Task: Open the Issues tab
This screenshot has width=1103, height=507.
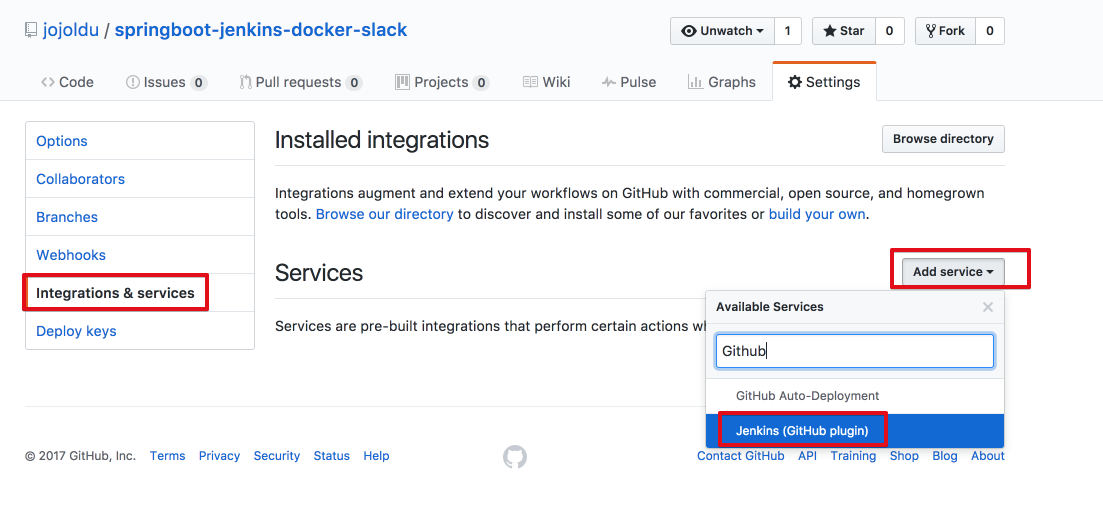Action: tap(165, 82)
